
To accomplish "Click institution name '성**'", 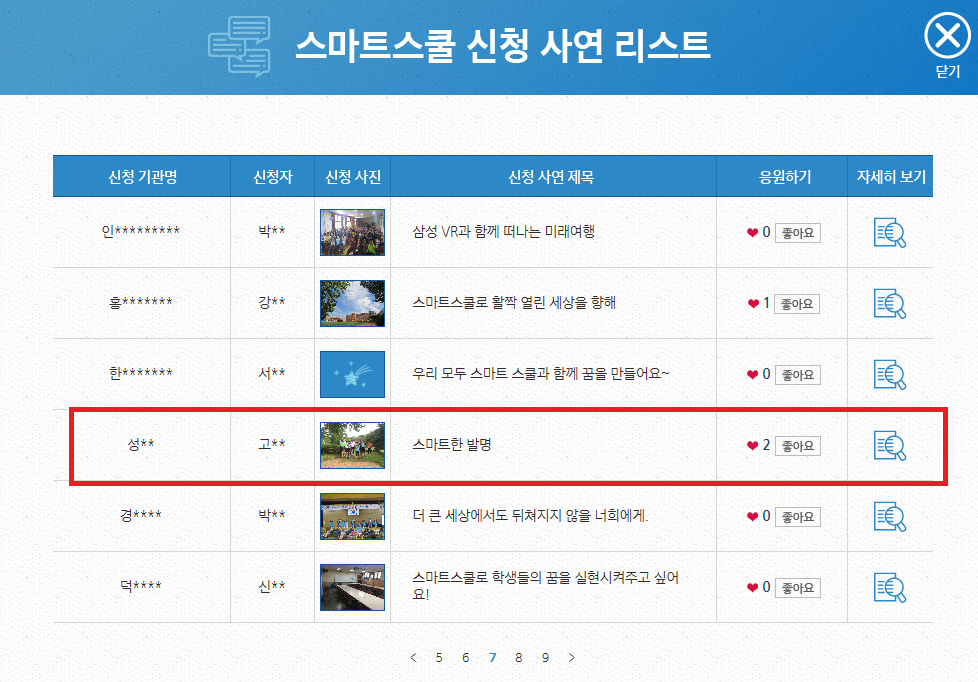I will pyautogui.click(x=141, y=445).
